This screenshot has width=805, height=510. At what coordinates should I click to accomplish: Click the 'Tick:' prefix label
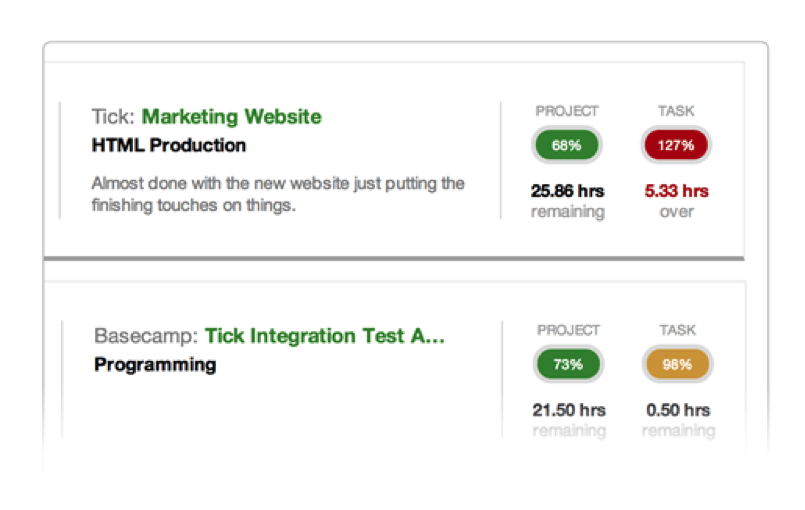(x=113, y=117)
